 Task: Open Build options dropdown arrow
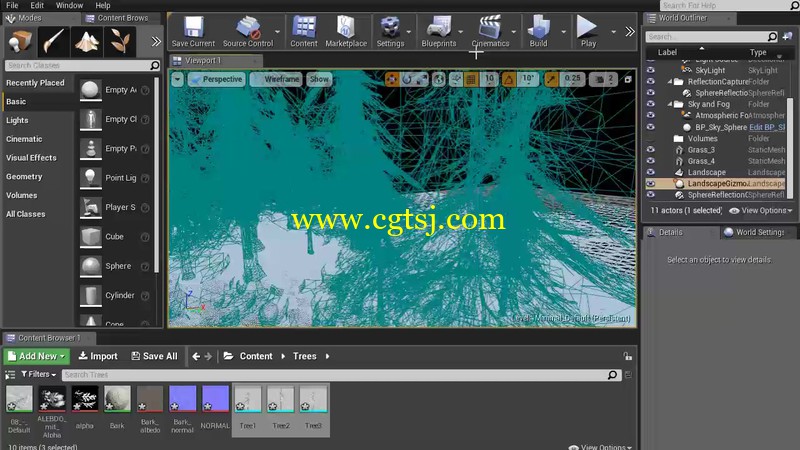tap(564, 32)
